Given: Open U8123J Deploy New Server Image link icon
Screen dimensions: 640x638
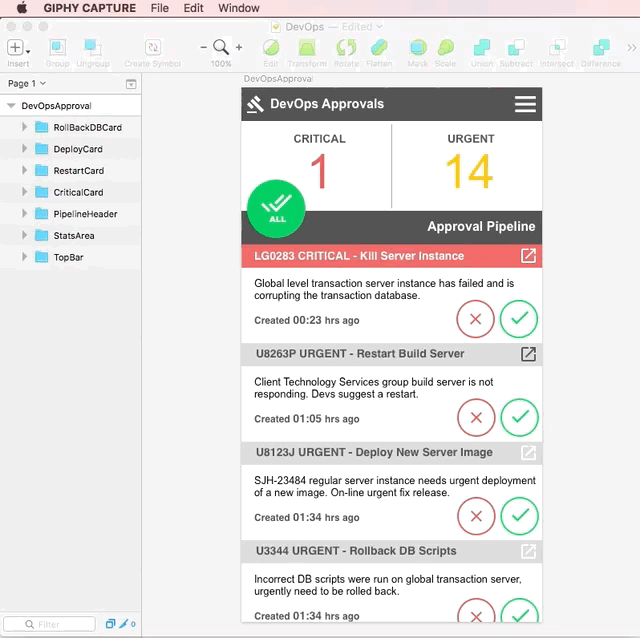Looking at the screenshot, I should pos(528,452).
